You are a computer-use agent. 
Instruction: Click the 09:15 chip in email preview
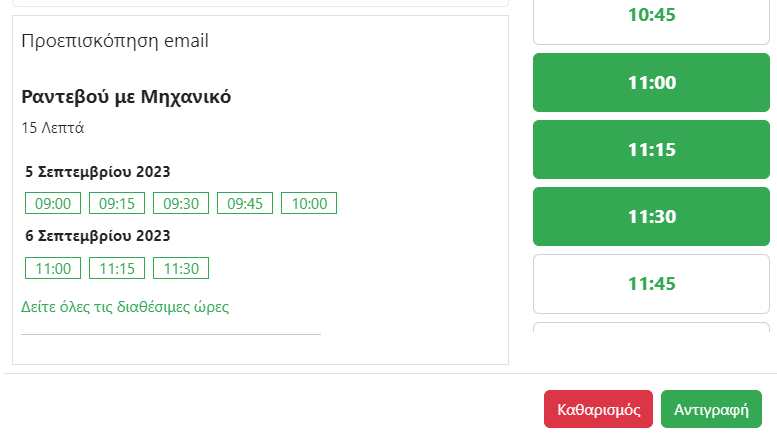(117, 203)
